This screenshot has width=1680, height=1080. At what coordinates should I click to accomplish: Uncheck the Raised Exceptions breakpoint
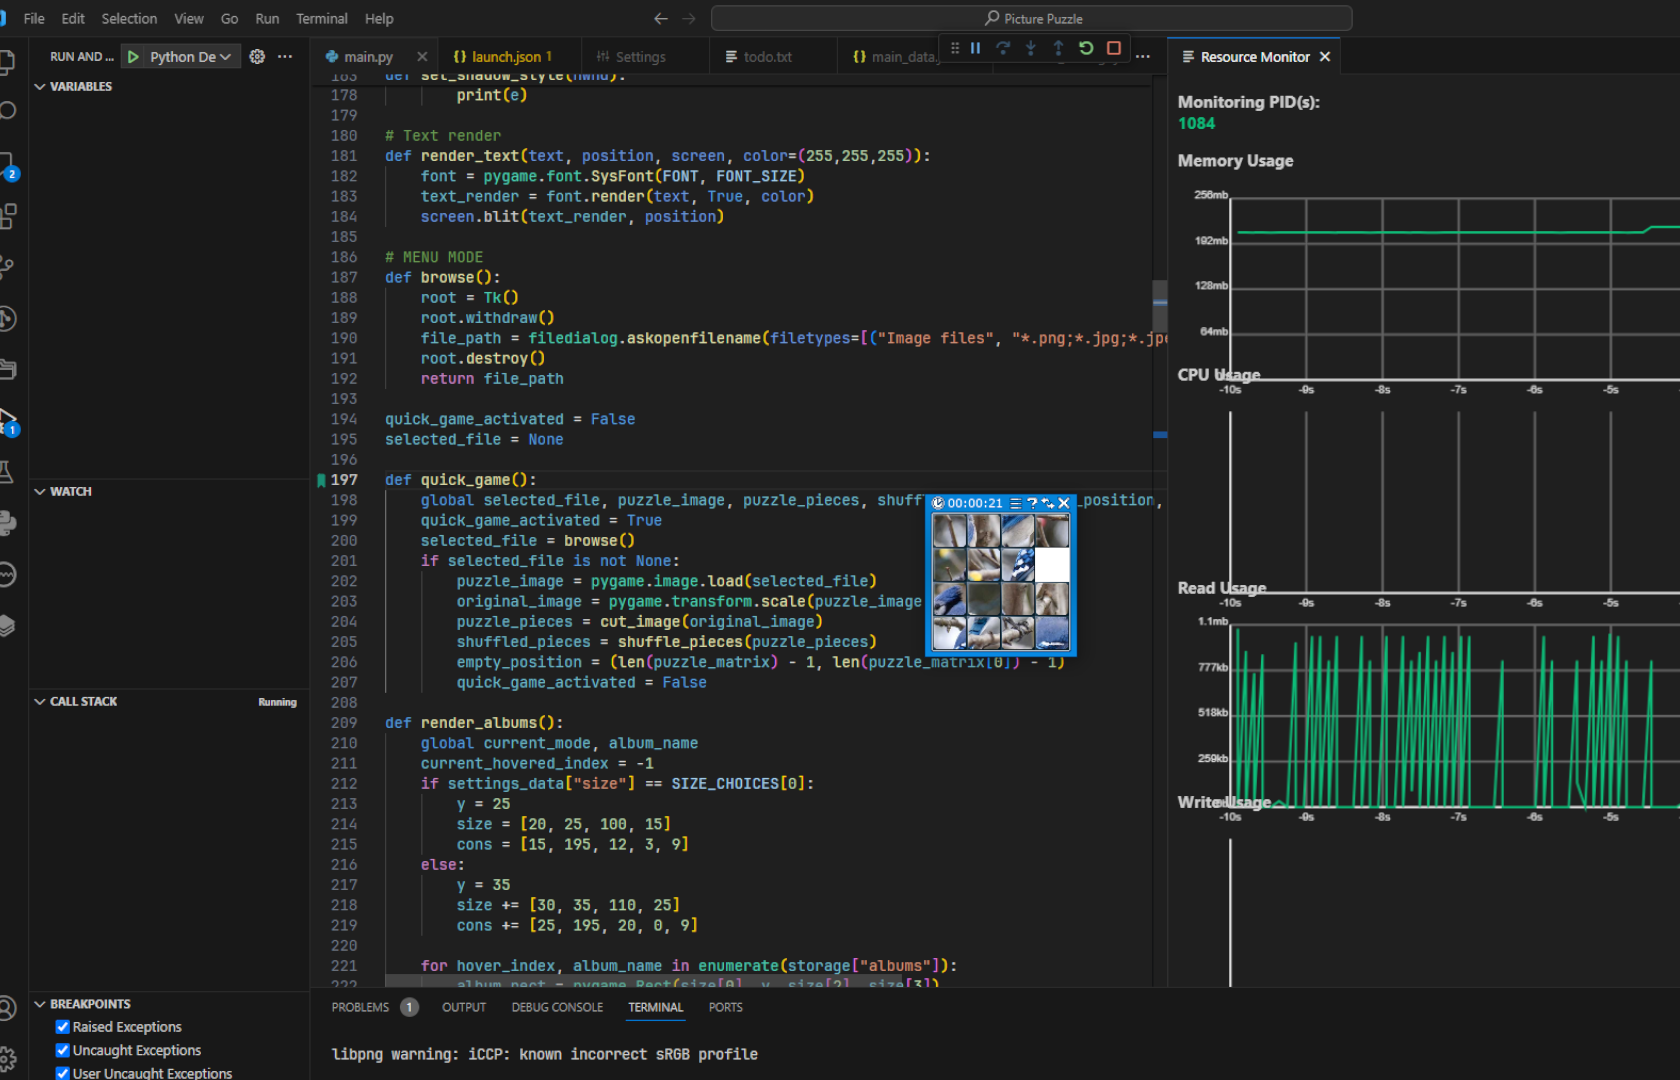point(63,1027)
